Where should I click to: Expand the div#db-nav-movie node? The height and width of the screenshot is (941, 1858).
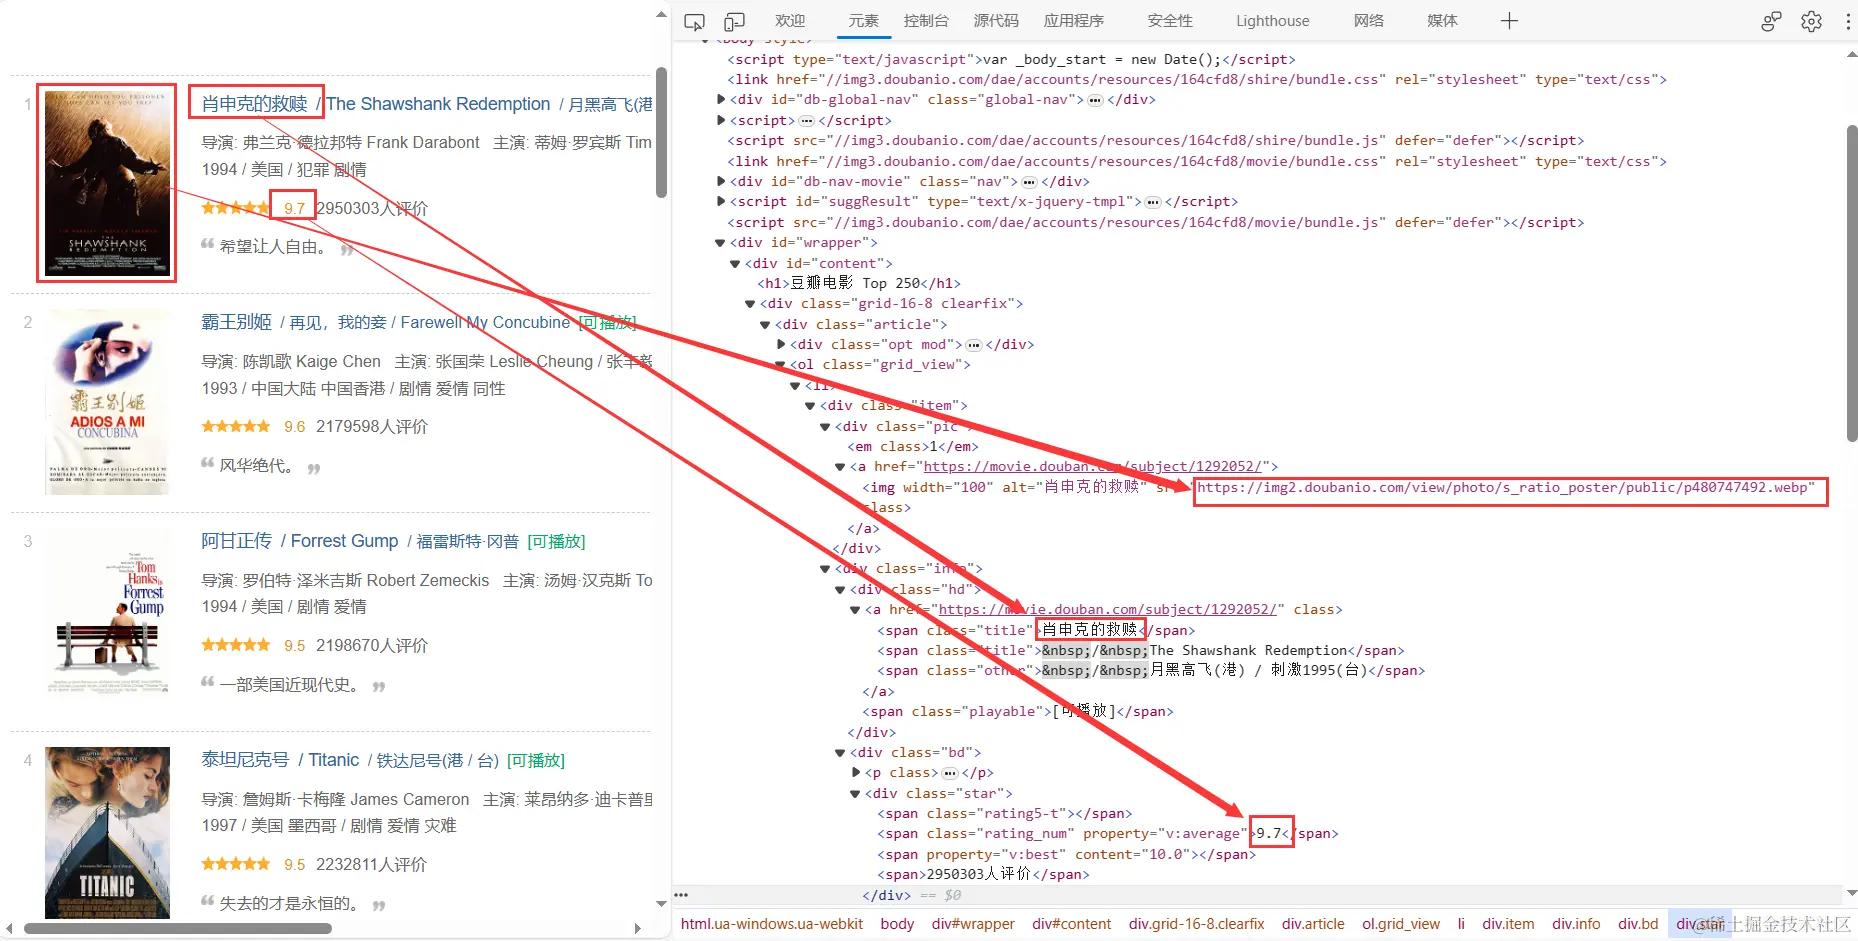coord(721,182)
